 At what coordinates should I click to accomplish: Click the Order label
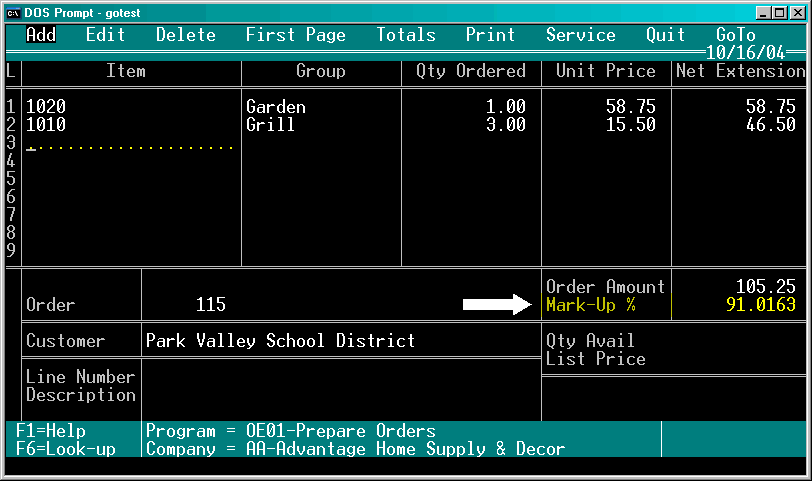point(50,304)
